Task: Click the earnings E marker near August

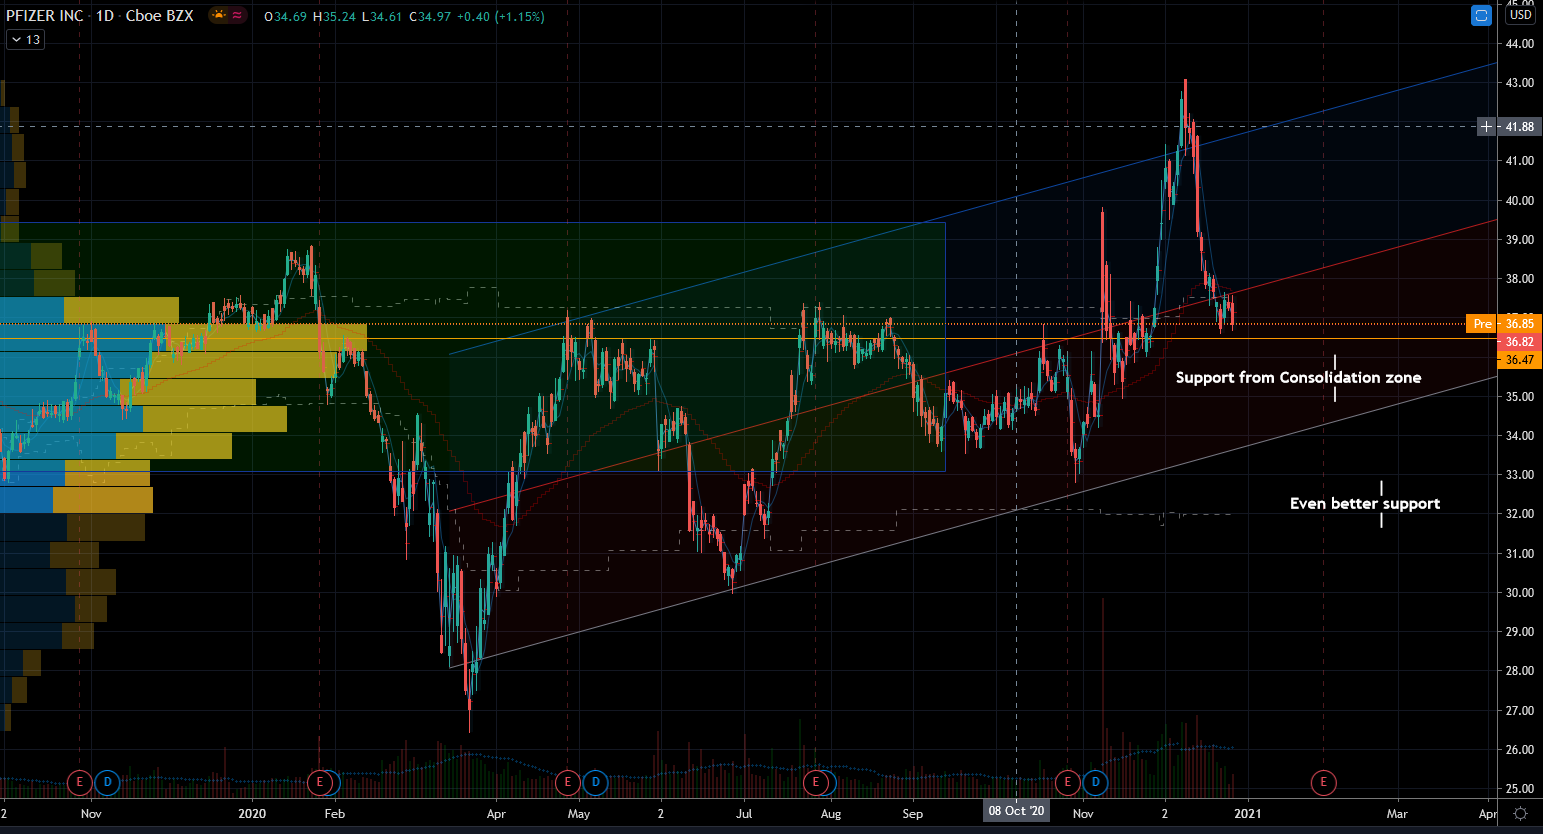Action: point(816,782)
